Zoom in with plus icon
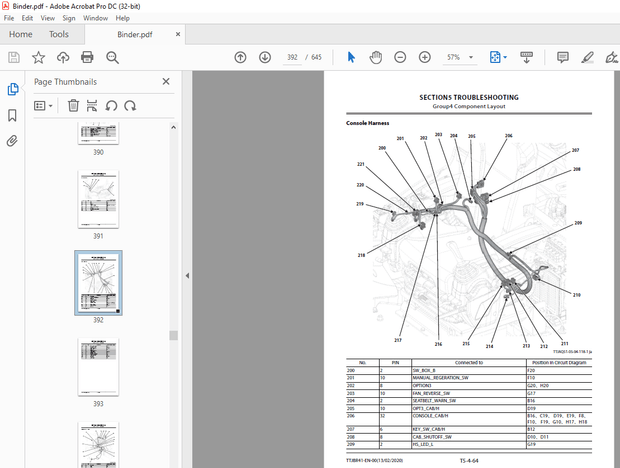 coord(425,58)
